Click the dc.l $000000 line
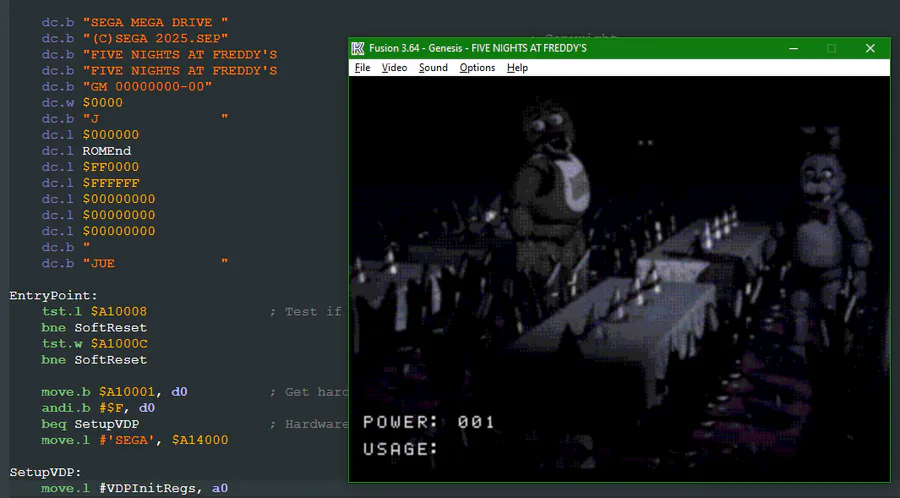The image size is (900, 498). point(90,135)
